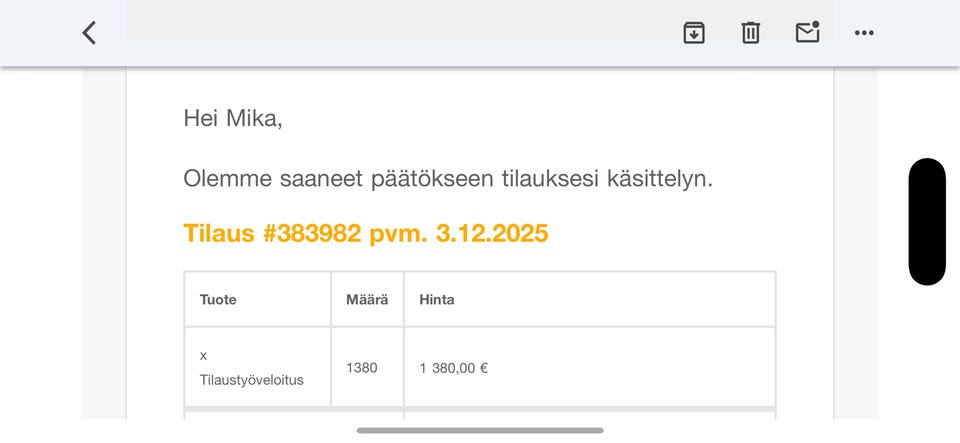Select the "Tilaustyöveloitus" product name
Screen dimensions: 960x443
[x=251, y=380]
